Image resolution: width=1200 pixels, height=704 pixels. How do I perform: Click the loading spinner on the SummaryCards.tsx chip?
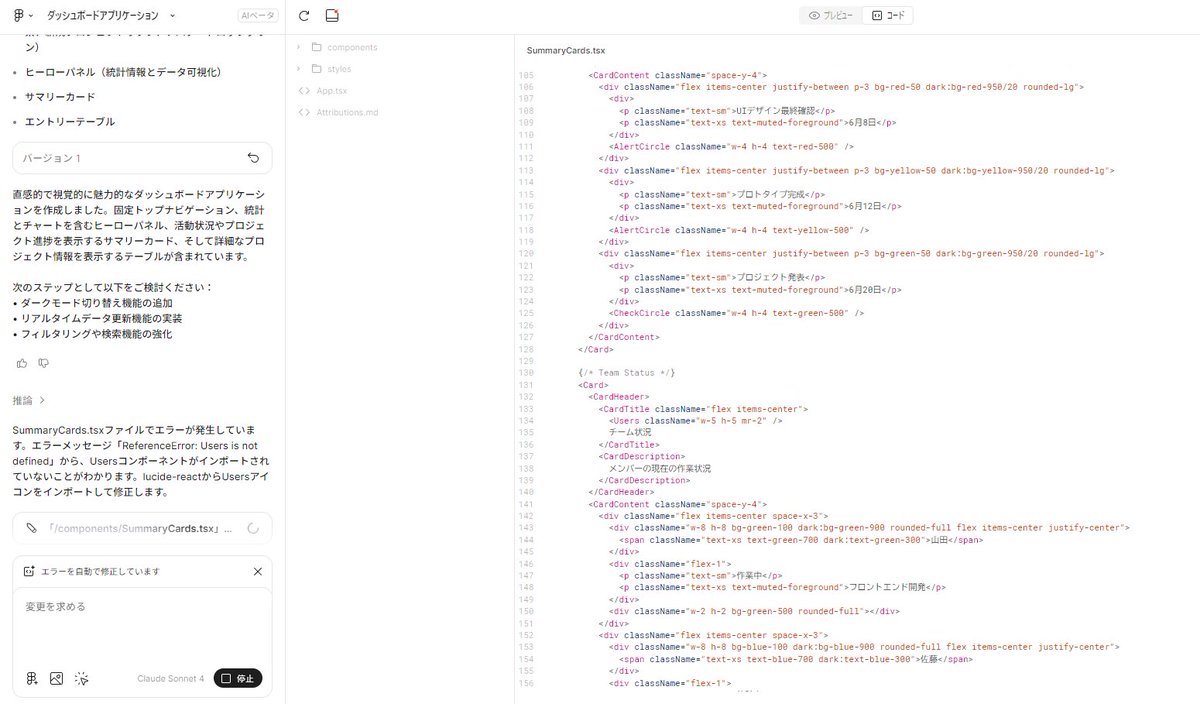(x=253, y=528)
